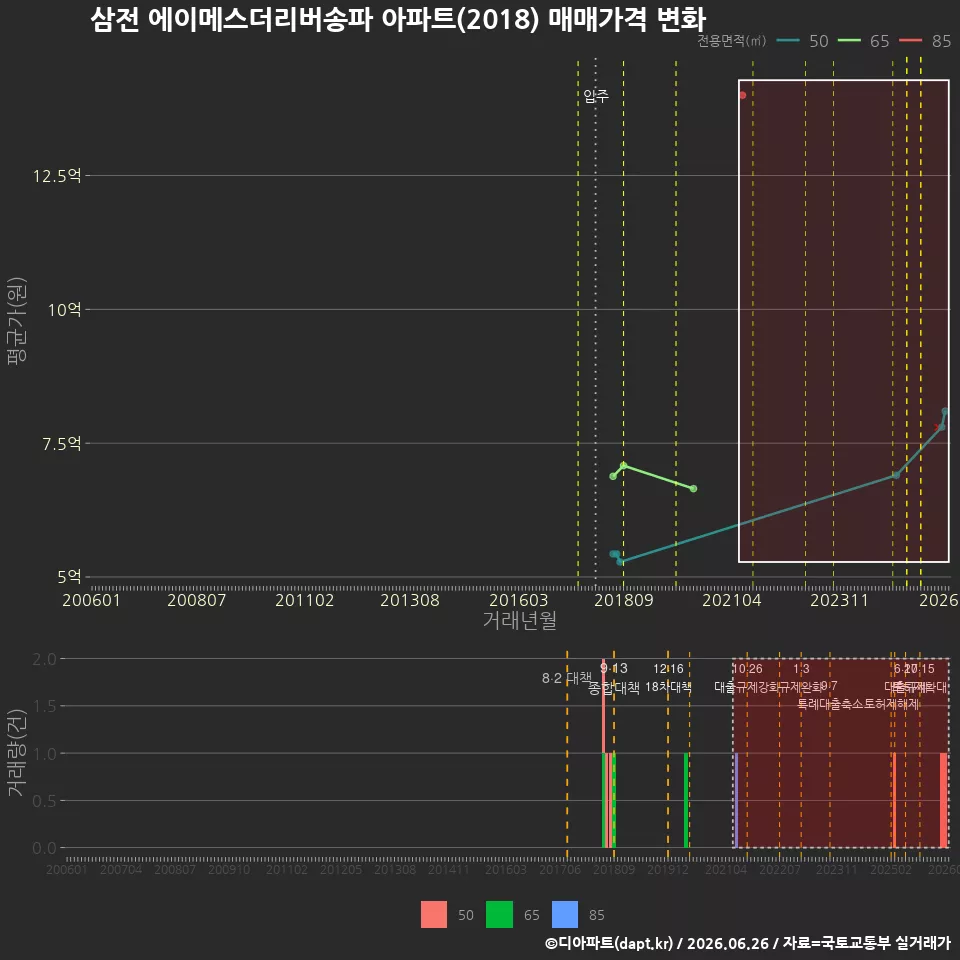The height and width of the screenshot is (960, 960).
Task: Click the green 65 legend line at top
Action: click(x=849, y=41)
